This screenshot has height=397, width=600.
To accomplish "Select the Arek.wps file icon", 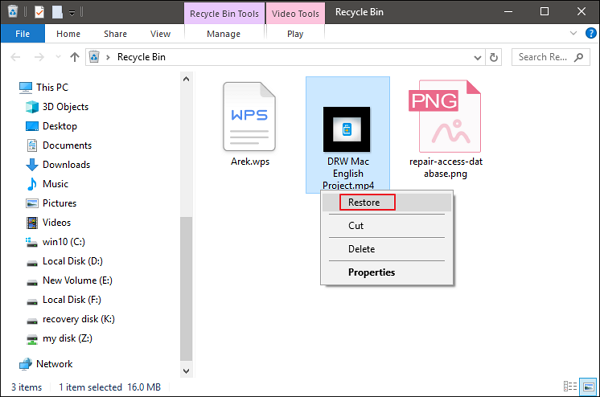I will tap(249, 117).
